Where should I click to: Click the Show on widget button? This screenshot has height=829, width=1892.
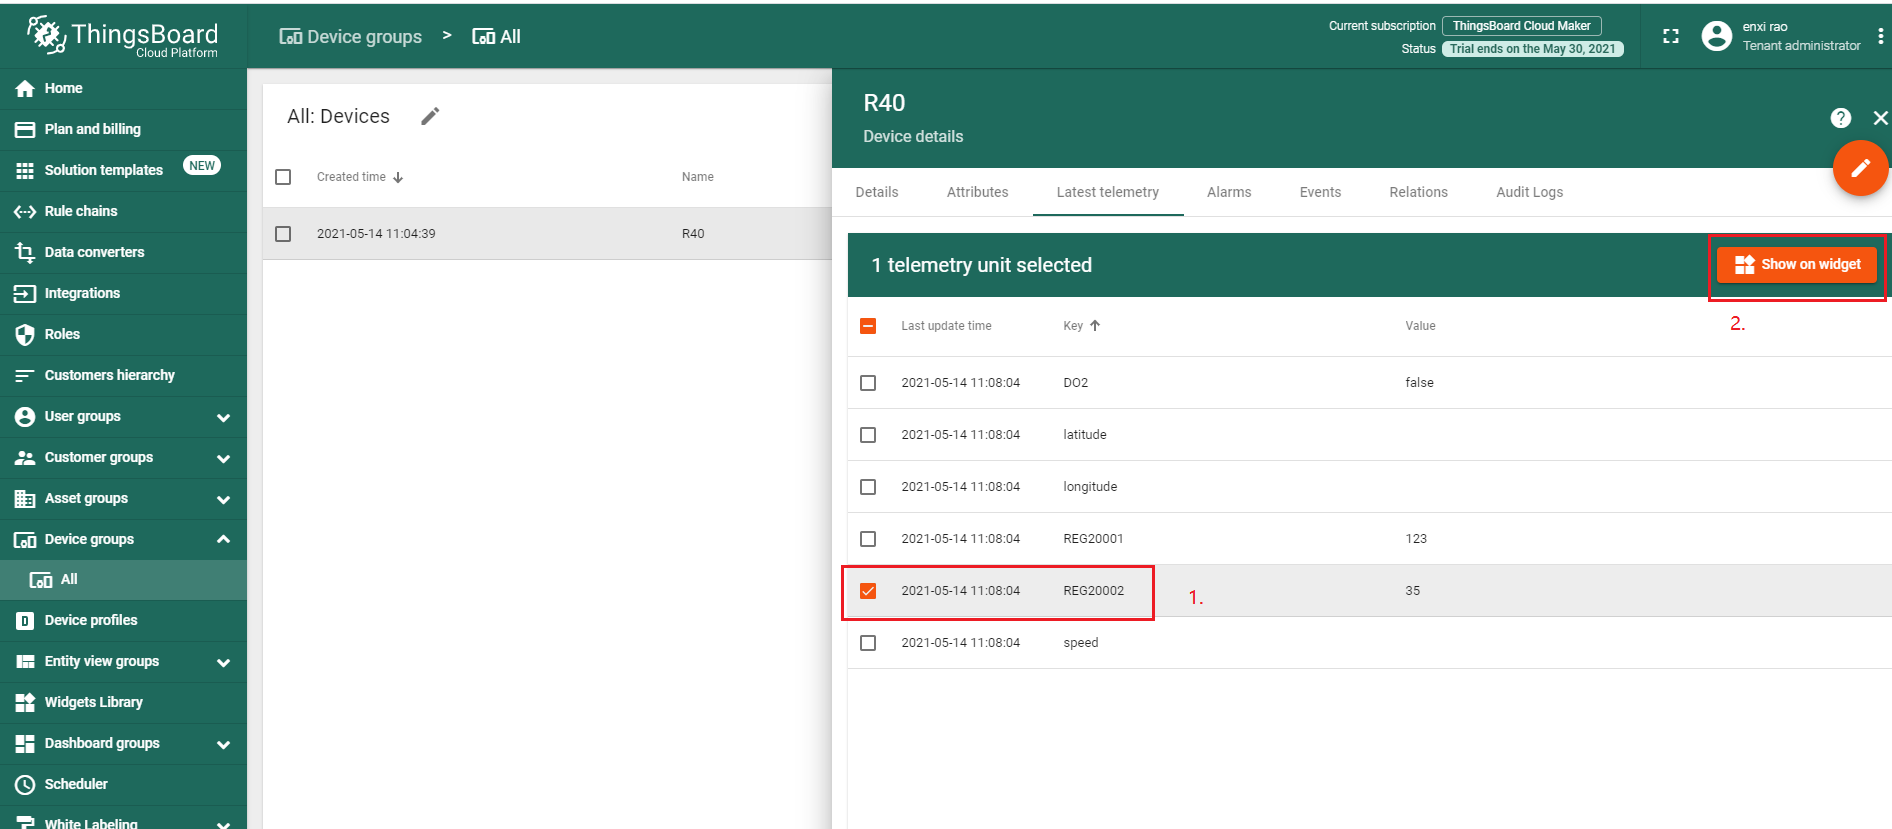(1796, 265)
